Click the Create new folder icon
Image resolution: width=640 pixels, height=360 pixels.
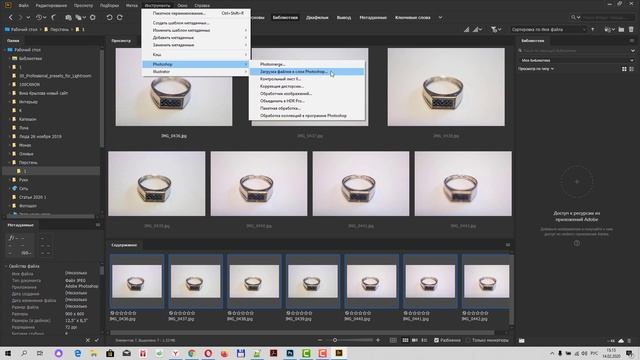tap(621, 29)
